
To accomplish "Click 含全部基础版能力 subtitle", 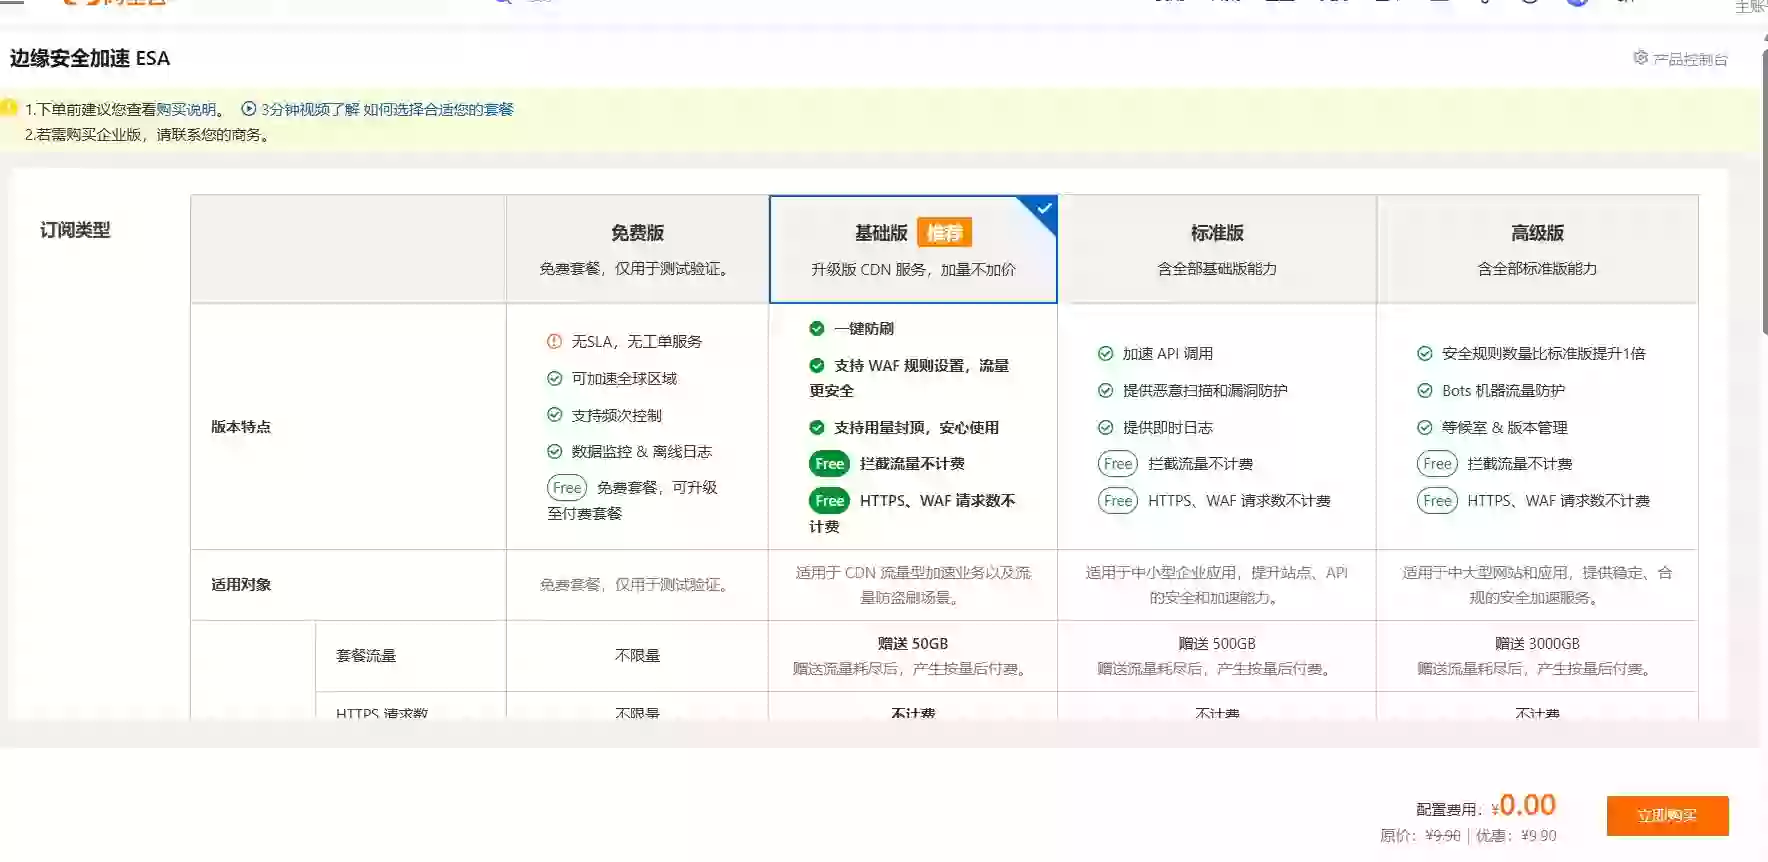I will tap(1217, 269).
